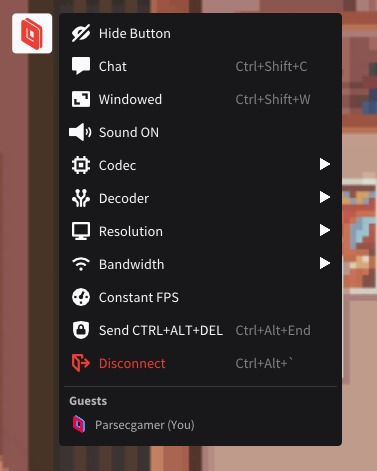Click the Codec chip icon
Screen dimensions: 377x471
point(81,165)
